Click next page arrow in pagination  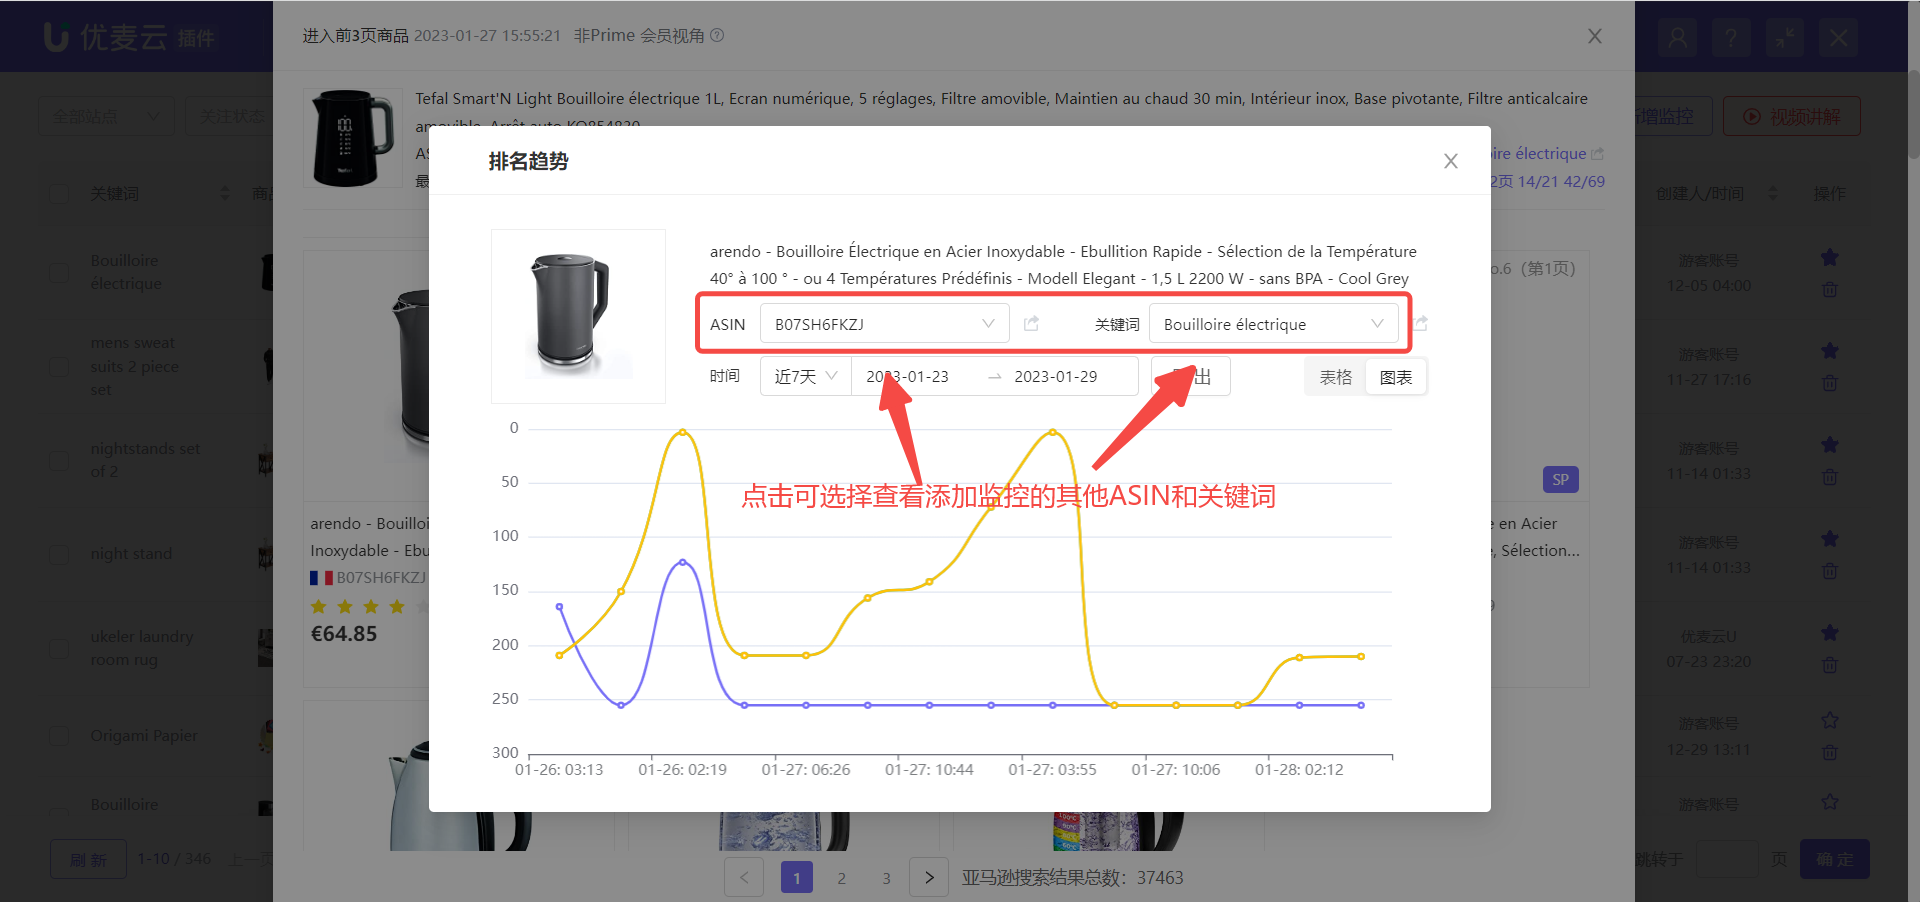929,877
